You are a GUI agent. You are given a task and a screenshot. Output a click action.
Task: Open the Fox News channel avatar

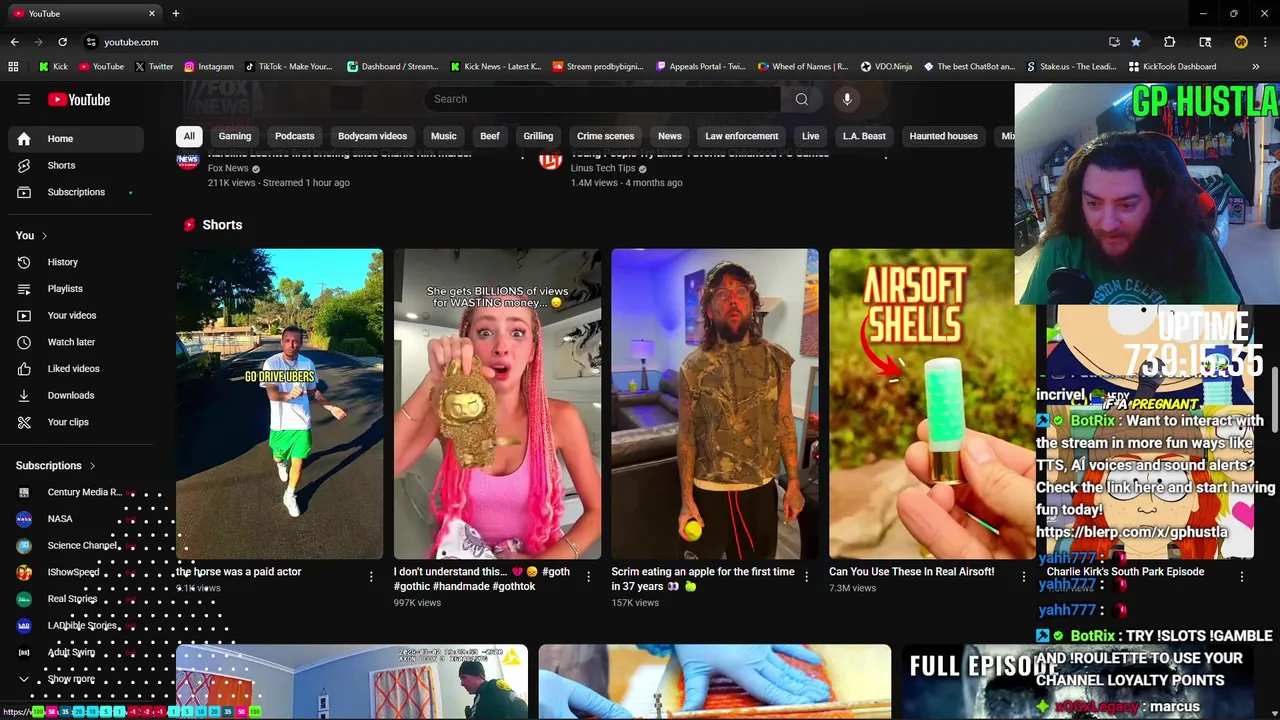187,160
